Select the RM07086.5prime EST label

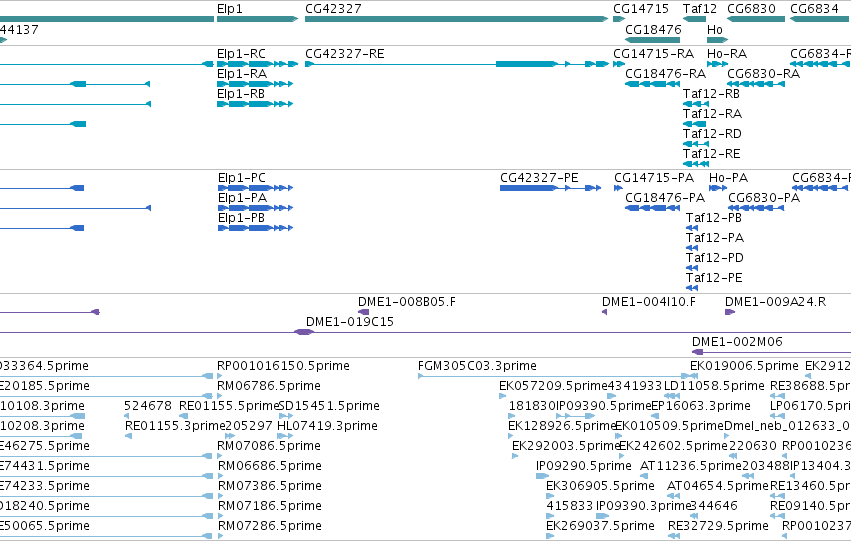pos(269,447)
